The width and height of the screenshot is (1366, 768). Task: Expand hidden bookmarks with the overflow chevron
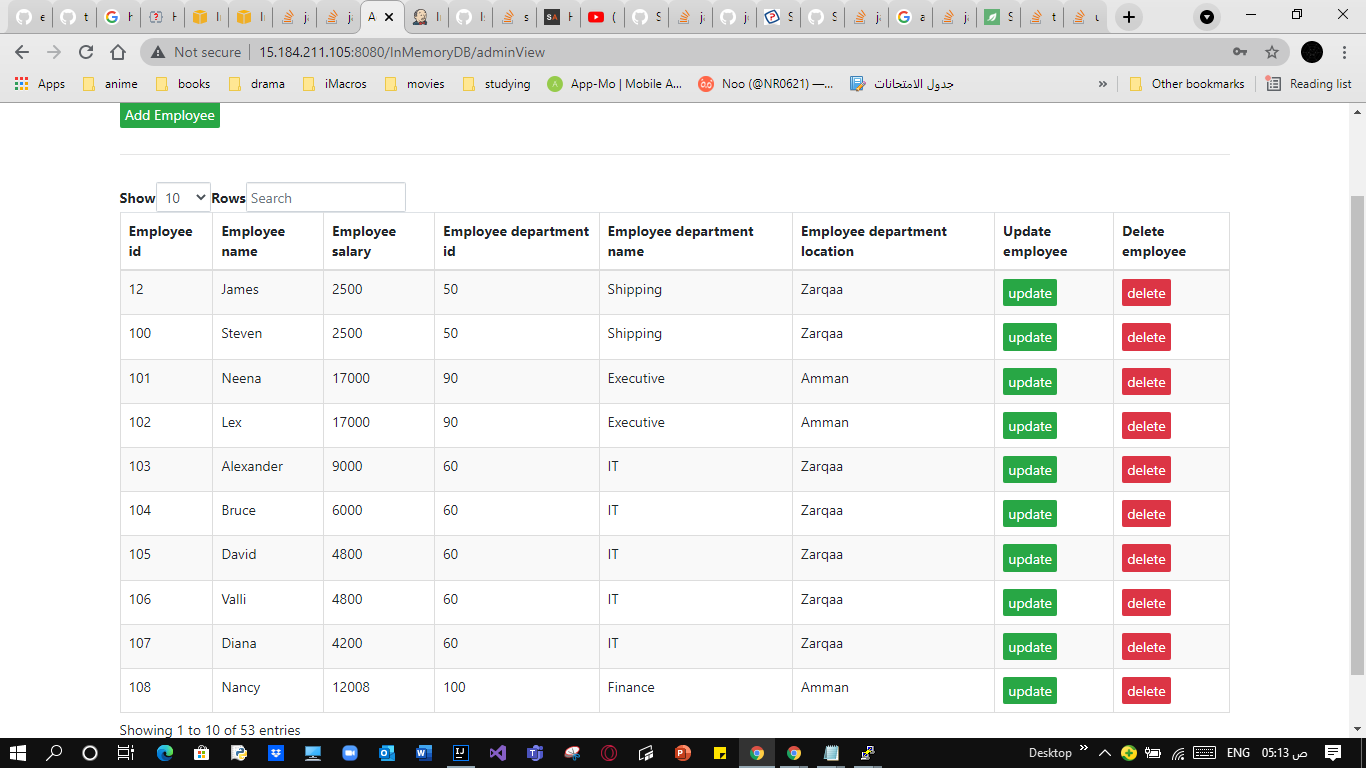(x=1103, y=84)
